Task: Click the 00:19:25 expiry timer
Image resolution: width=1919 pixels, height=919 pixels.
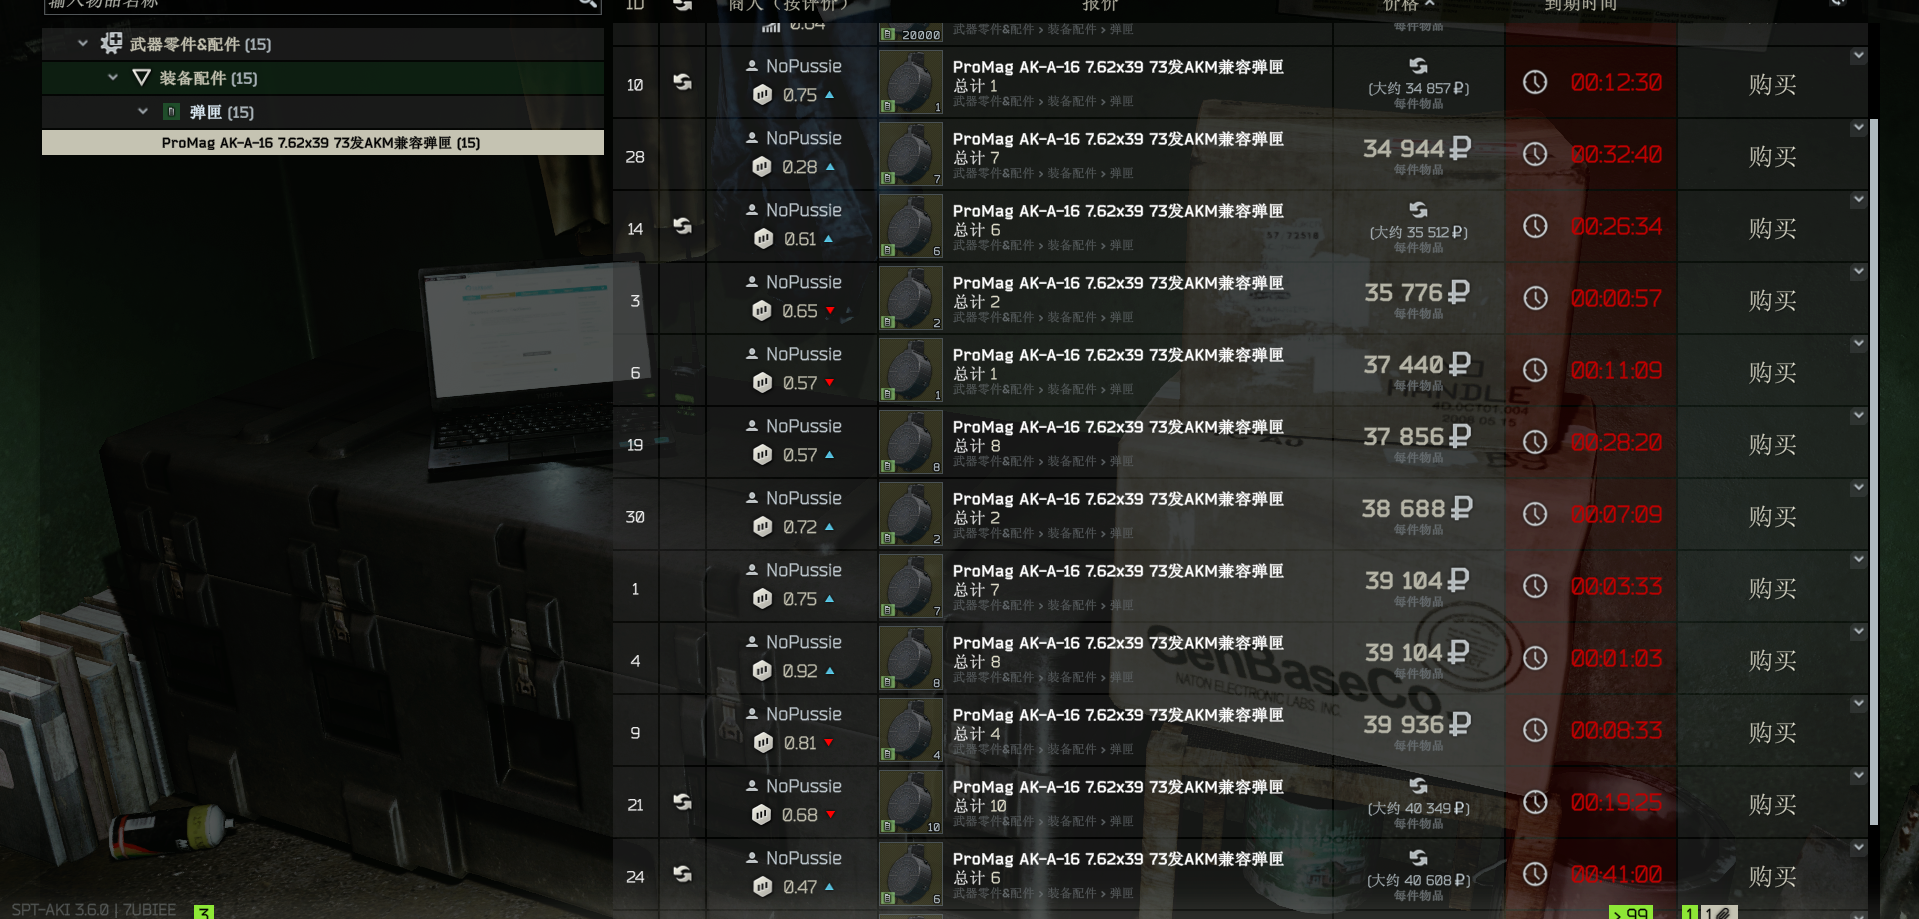Action: click(x=1616, y=803)
